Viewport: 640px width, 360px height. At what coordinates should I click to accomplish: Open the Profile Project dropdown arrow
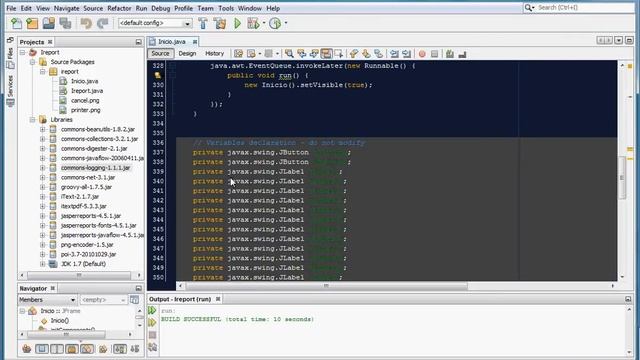click(286, 23)
